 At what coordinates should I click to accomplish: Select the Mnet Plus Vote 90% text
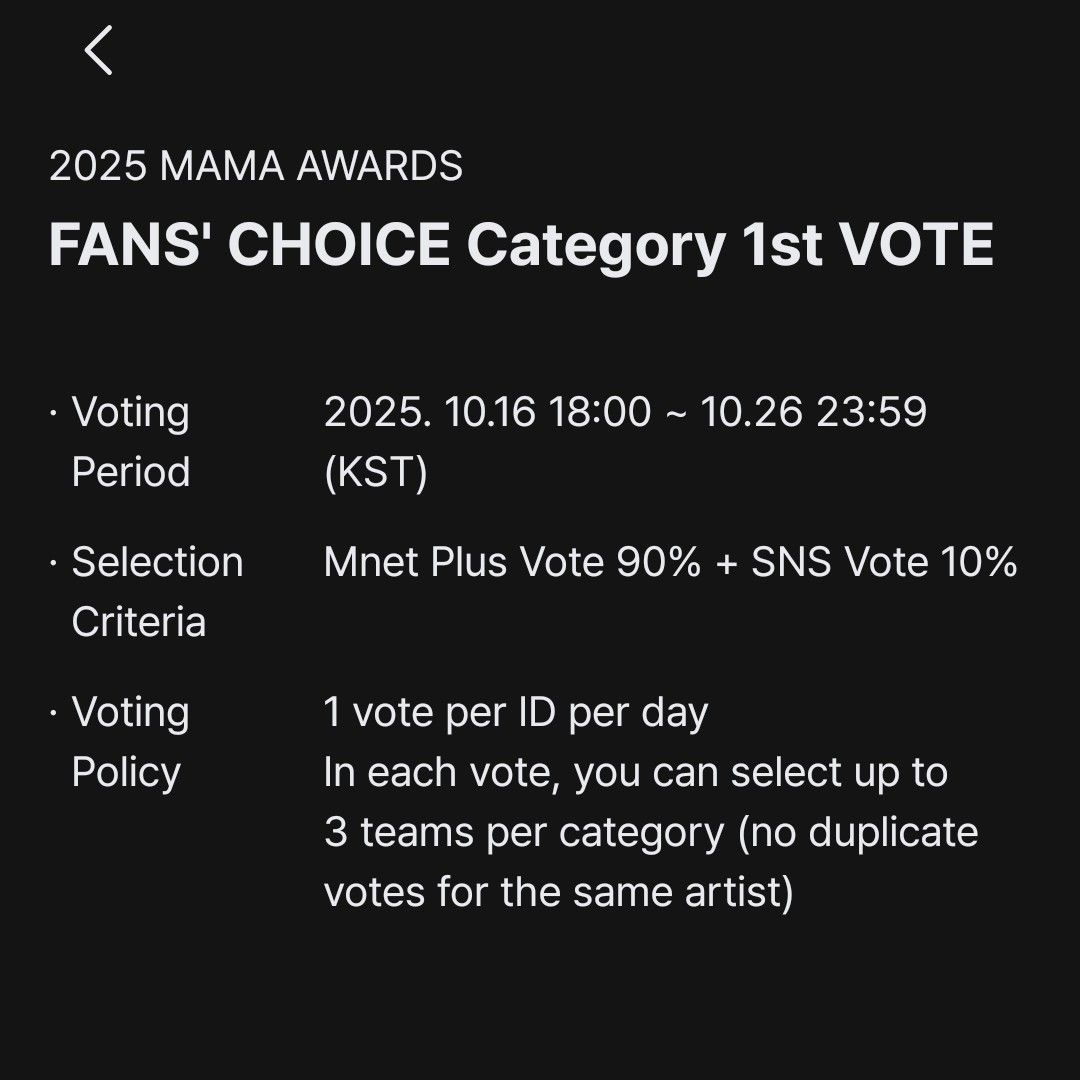click(512, 562)
